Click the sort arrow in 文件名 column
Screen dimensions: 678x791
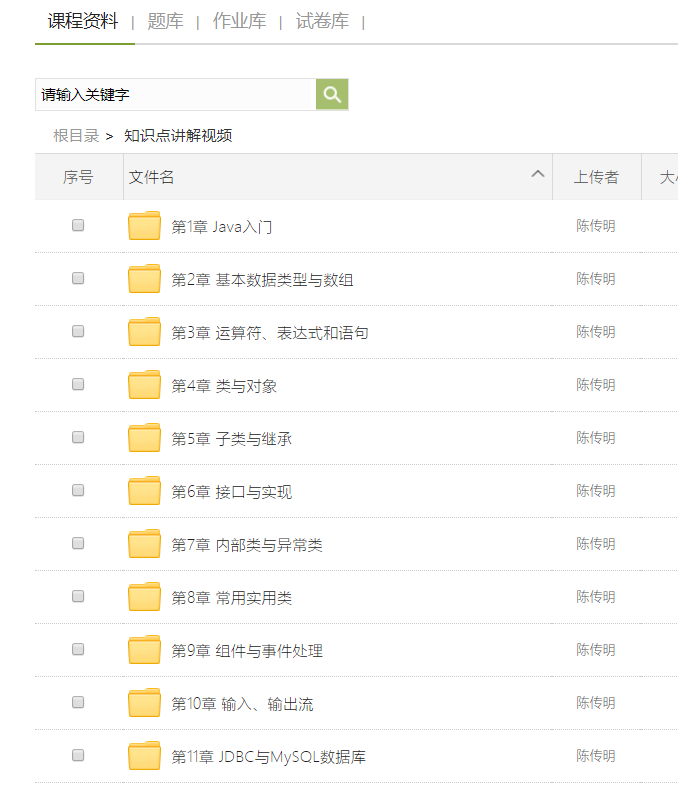tap(537, 175)
